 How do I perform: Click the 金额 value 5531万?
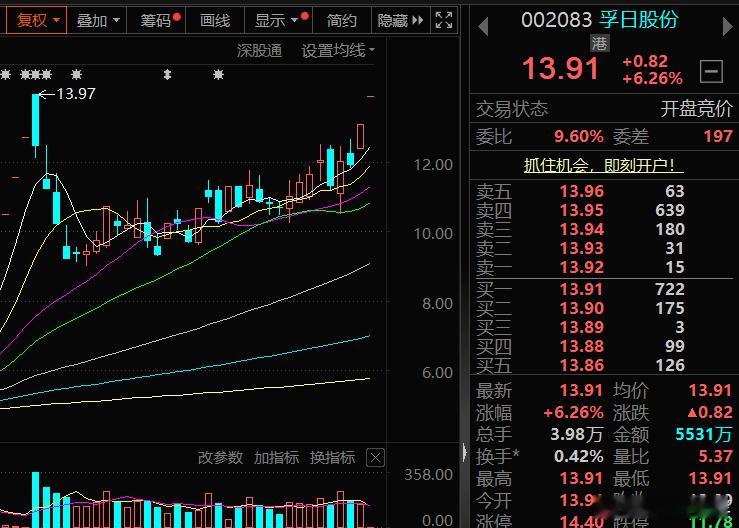click(x=704, y=434)
